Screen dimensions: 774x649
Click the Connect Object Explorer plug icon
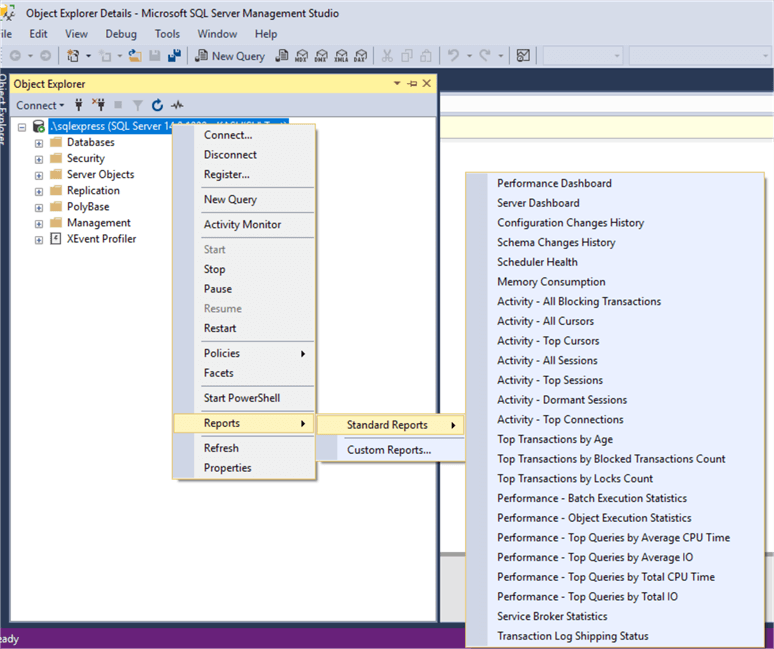tap(79, 105)
